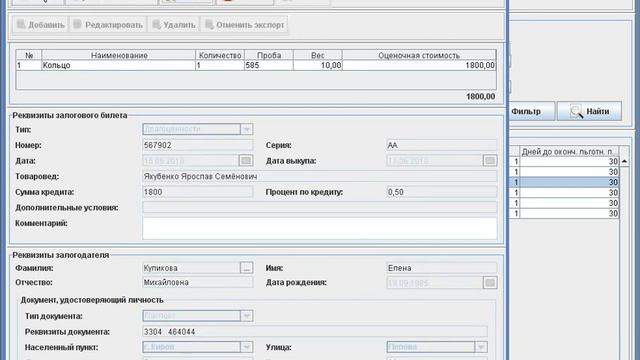Image resolution: width=640 pixels, height=360 pixels.
Task: Click the Отчество field with Михайловна
Action: point(198,282)
